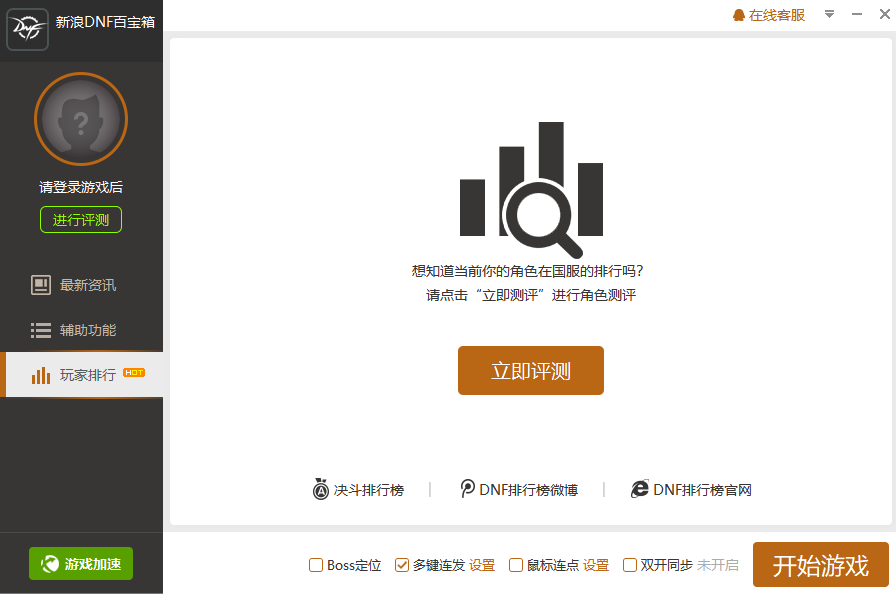Select the 玩家排行 sidebar icon
Image resolution: width=896 pixels, height=594 pixels.
(x=41, y=375)
